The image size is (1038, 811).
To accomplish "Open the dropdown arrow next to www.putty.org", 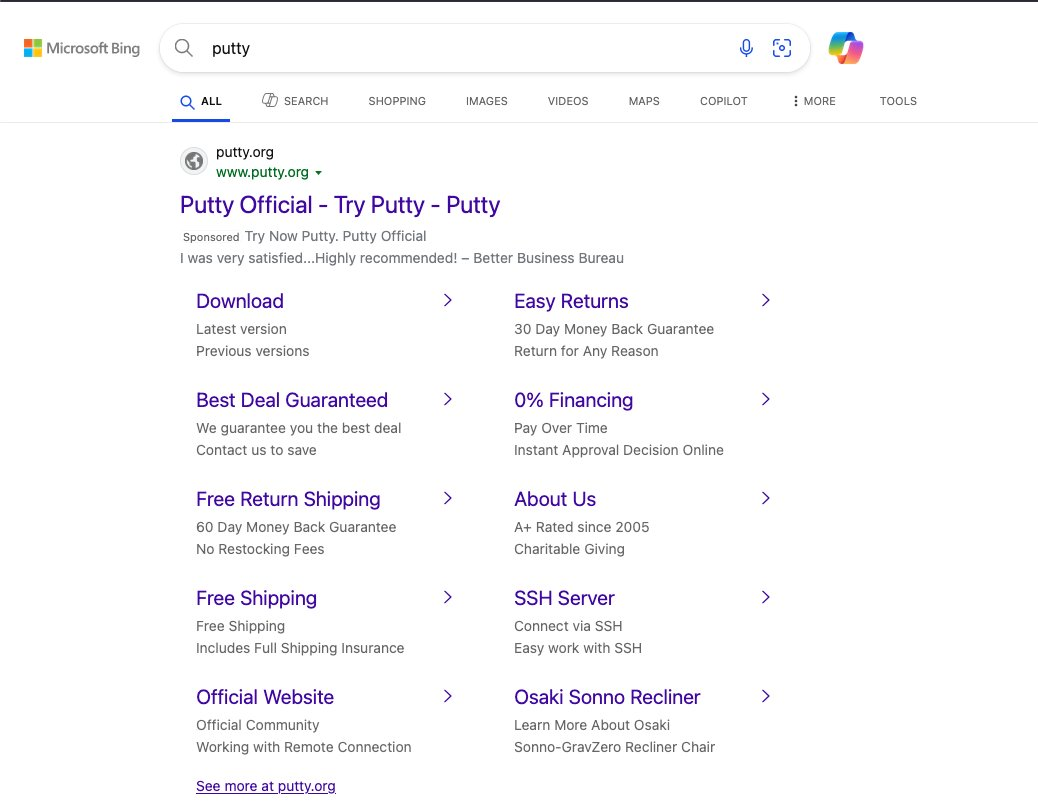I will coord(318,172).
